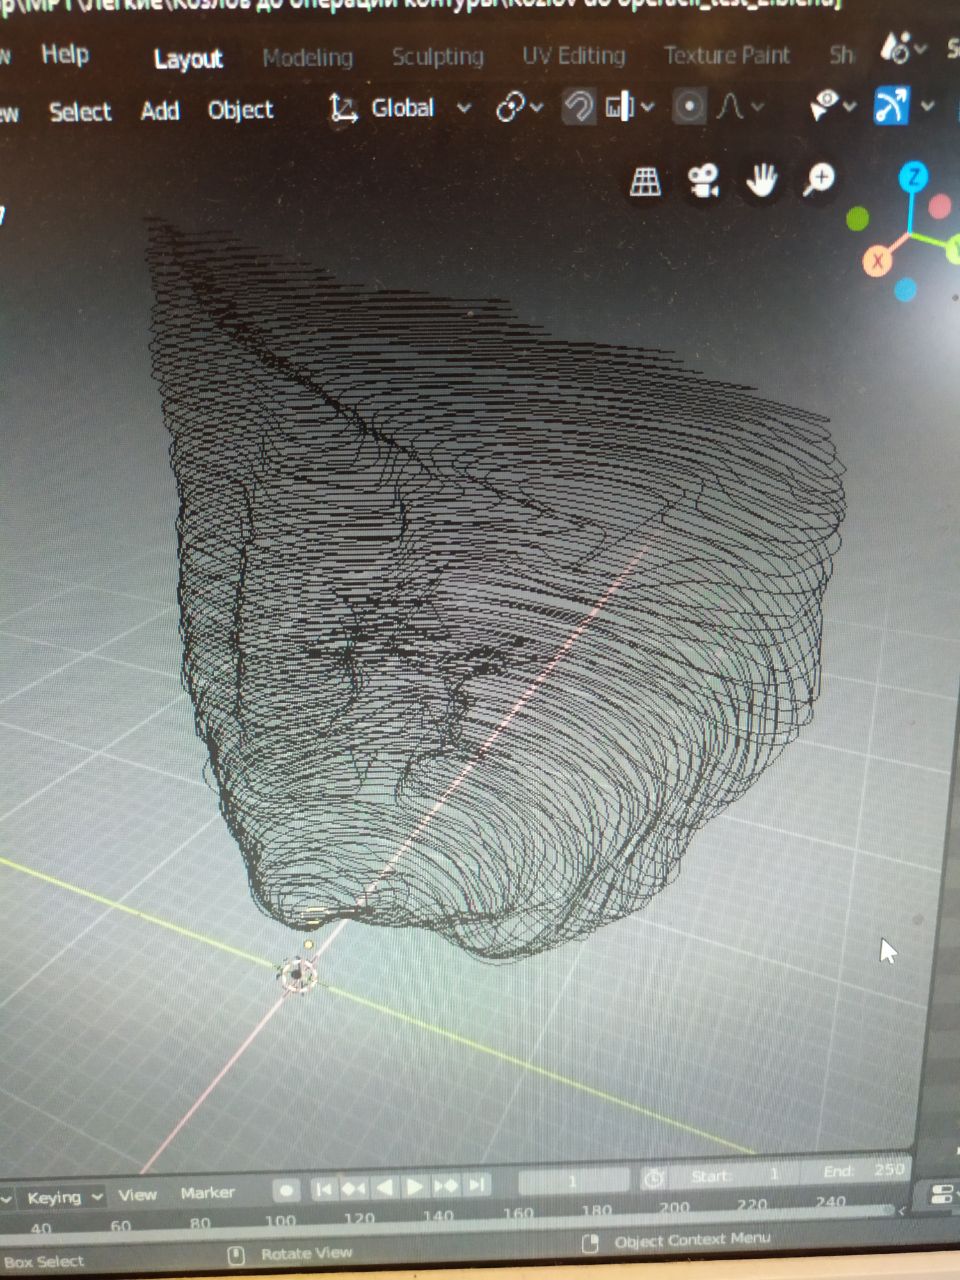The width and height of the screenshot is (960, 1280).
Task: Open the Add menu in viewport header
Action: (x=159, y=110)
